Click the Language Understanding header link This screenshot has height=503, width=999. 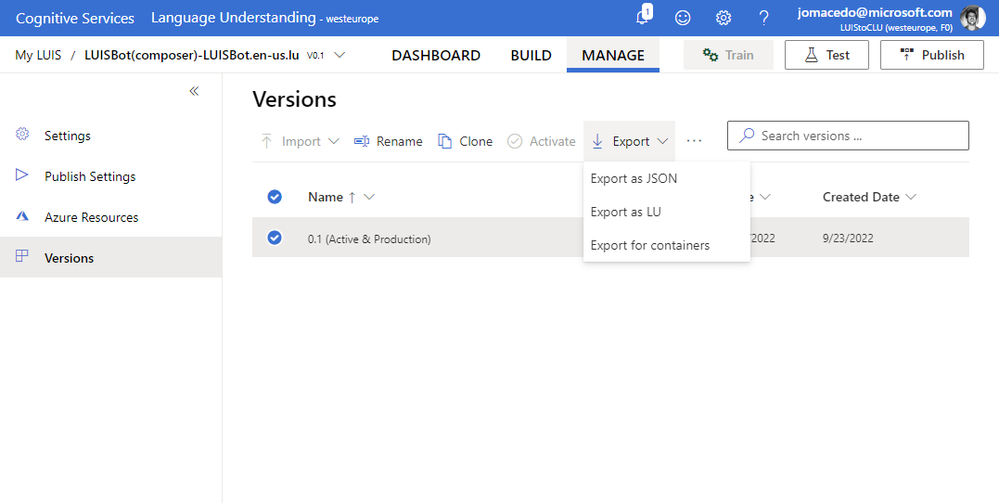click(x=233, y=18)
